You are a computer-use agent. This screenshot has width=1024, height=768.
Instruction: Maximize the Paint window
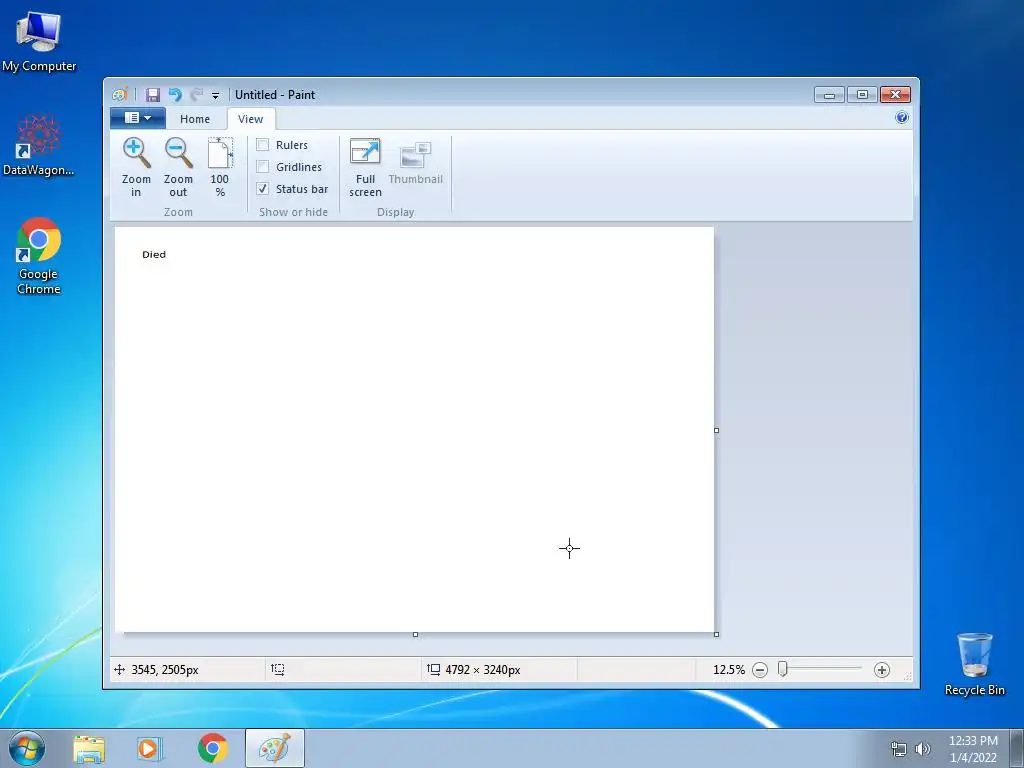coord(862,95)
